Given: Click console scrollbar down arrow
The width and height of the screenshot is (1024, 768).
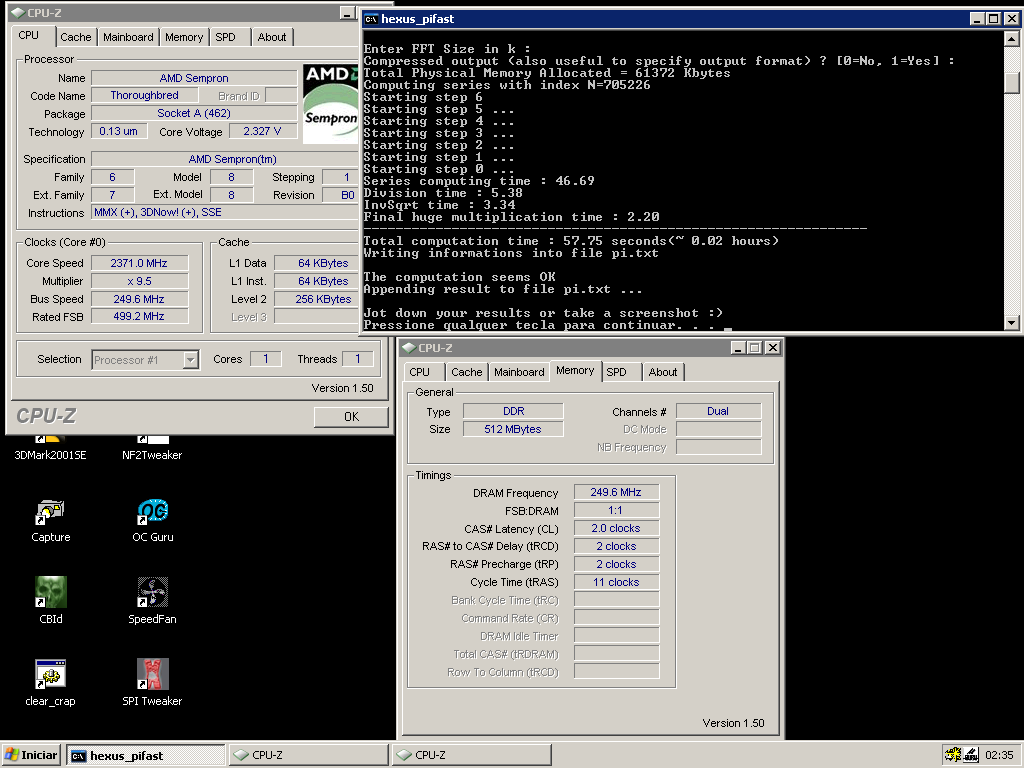Looking at the screenshot, I should [x=1011, y=322].
